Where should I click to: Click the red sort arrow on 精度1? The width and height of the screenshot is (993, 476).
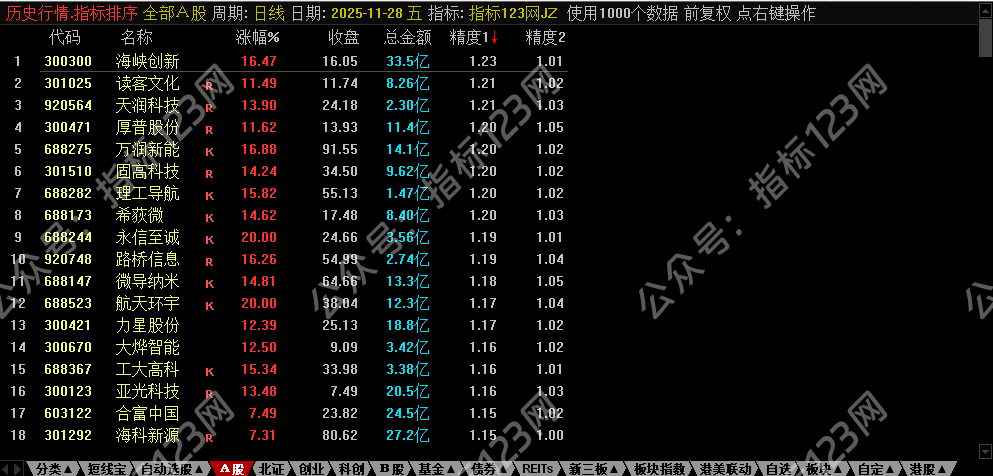tap(494, 37)
